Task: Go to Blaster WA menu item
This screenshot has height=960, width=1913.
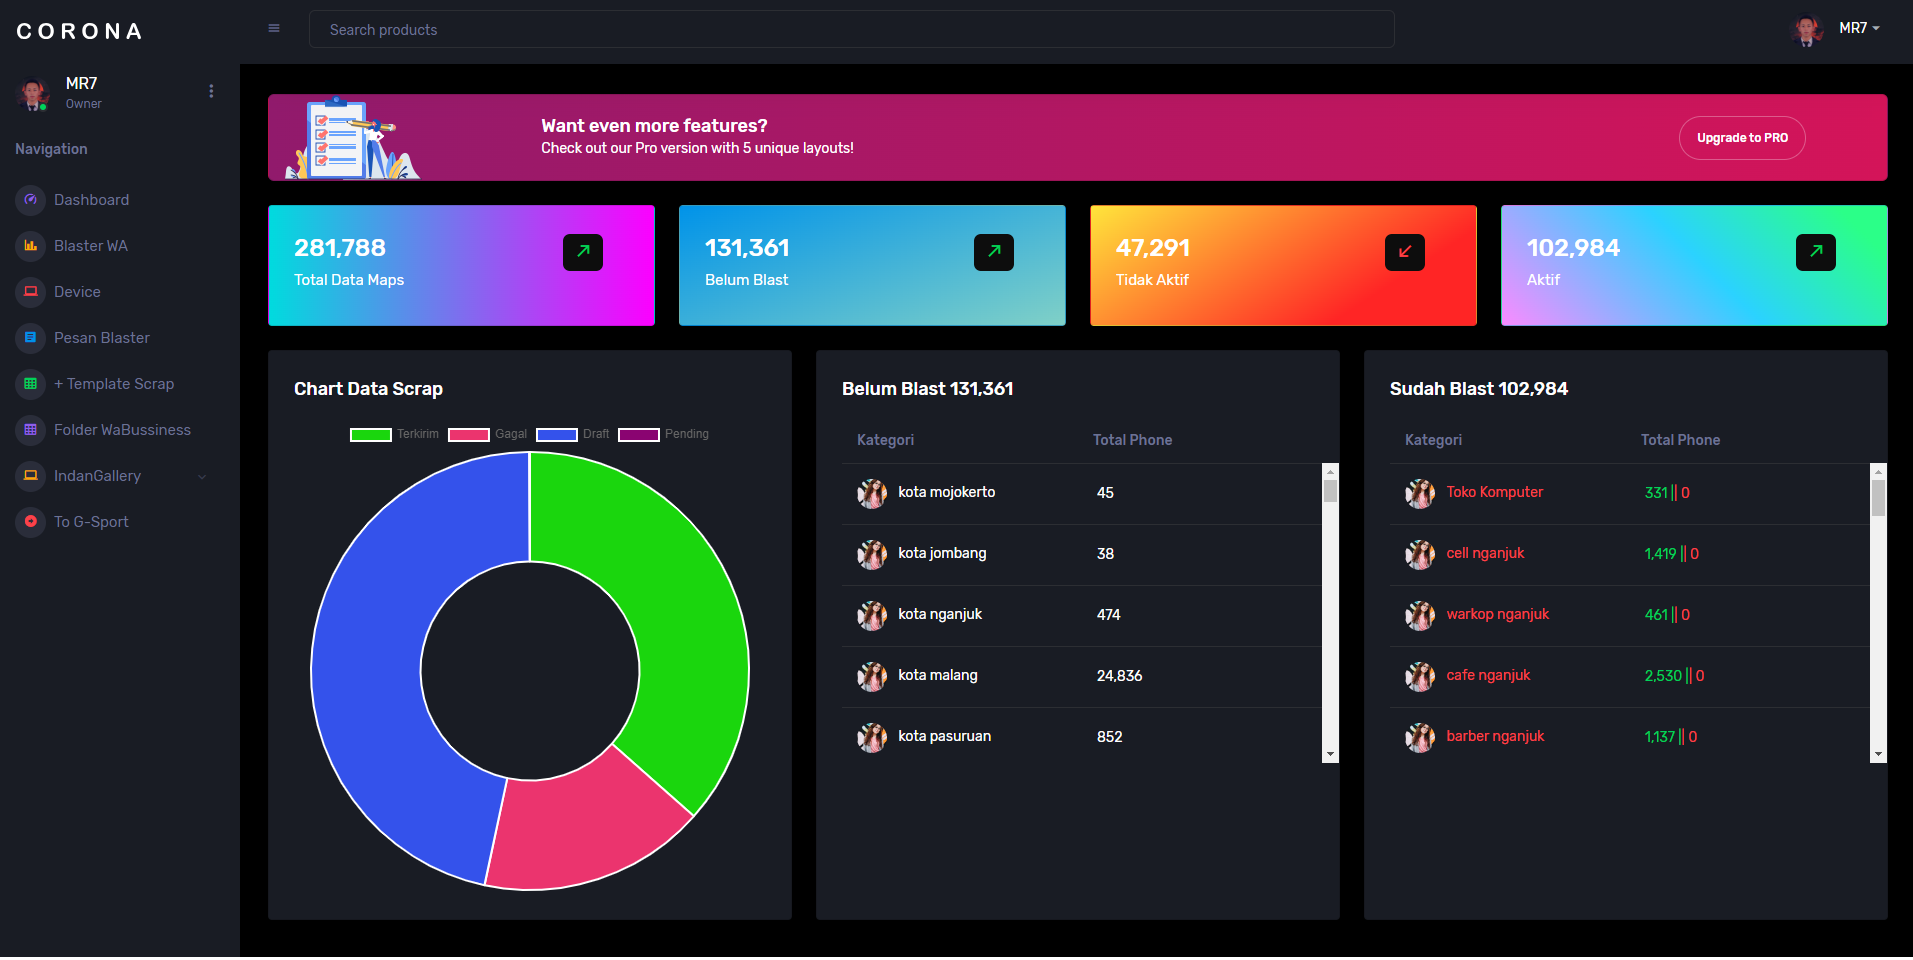Action: (x=91, y=246)
